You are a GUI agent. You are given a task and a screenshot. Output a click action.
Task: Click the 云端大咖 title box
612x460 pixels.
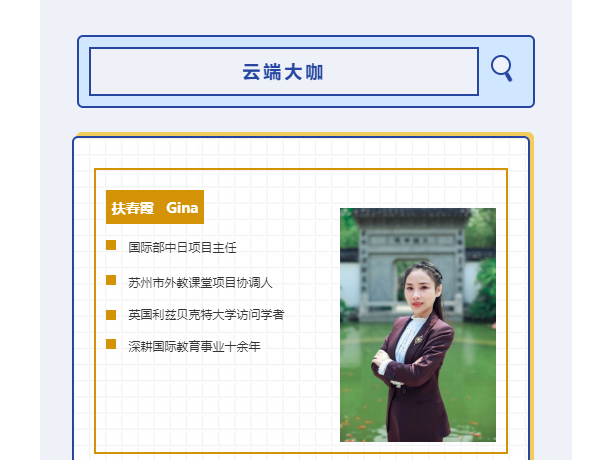click(284, 71)
